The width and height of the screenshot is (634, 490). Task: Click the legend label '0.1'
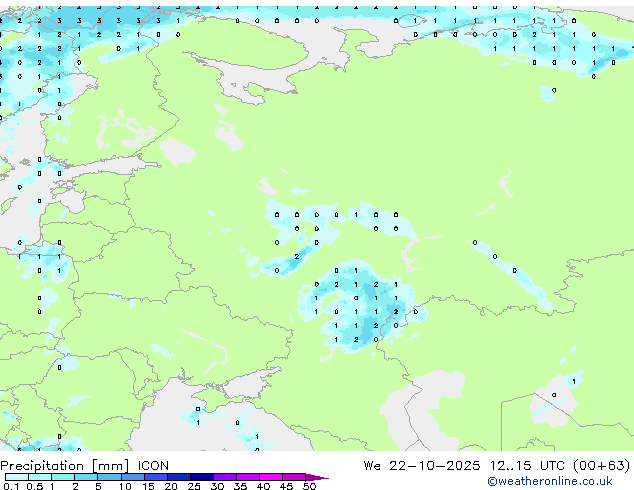(x=11, y=486)
